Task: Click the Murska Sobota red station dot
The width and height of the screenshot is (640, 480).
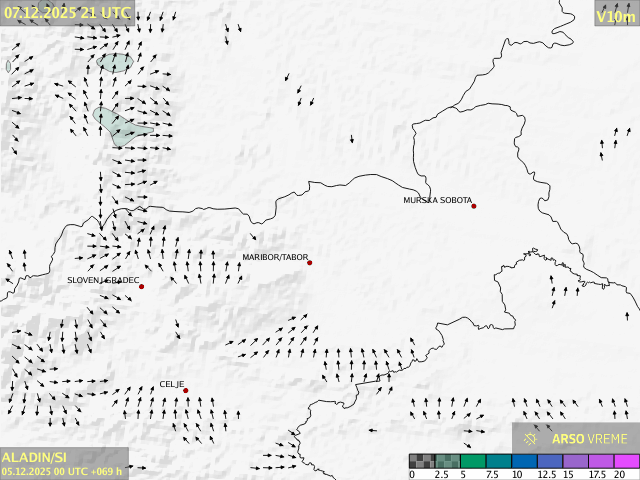Action: 474,206
